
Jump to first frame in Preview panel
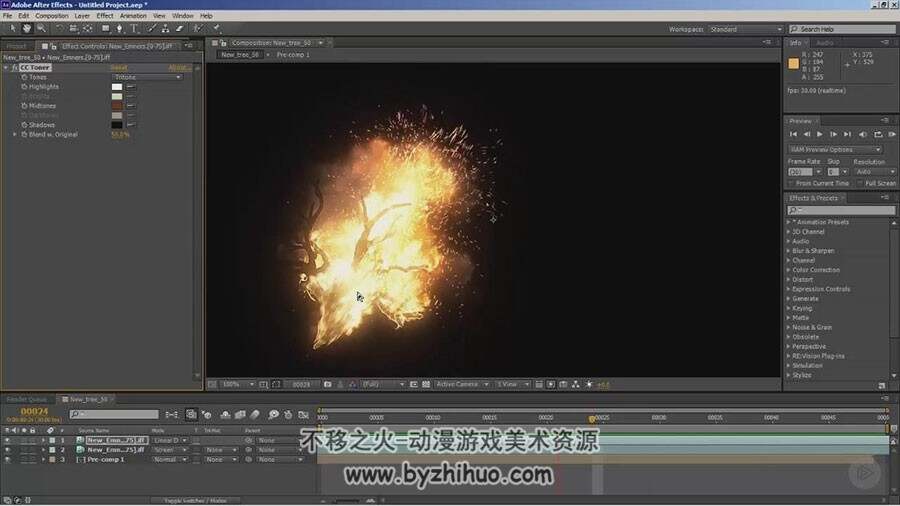pos(793,134)
